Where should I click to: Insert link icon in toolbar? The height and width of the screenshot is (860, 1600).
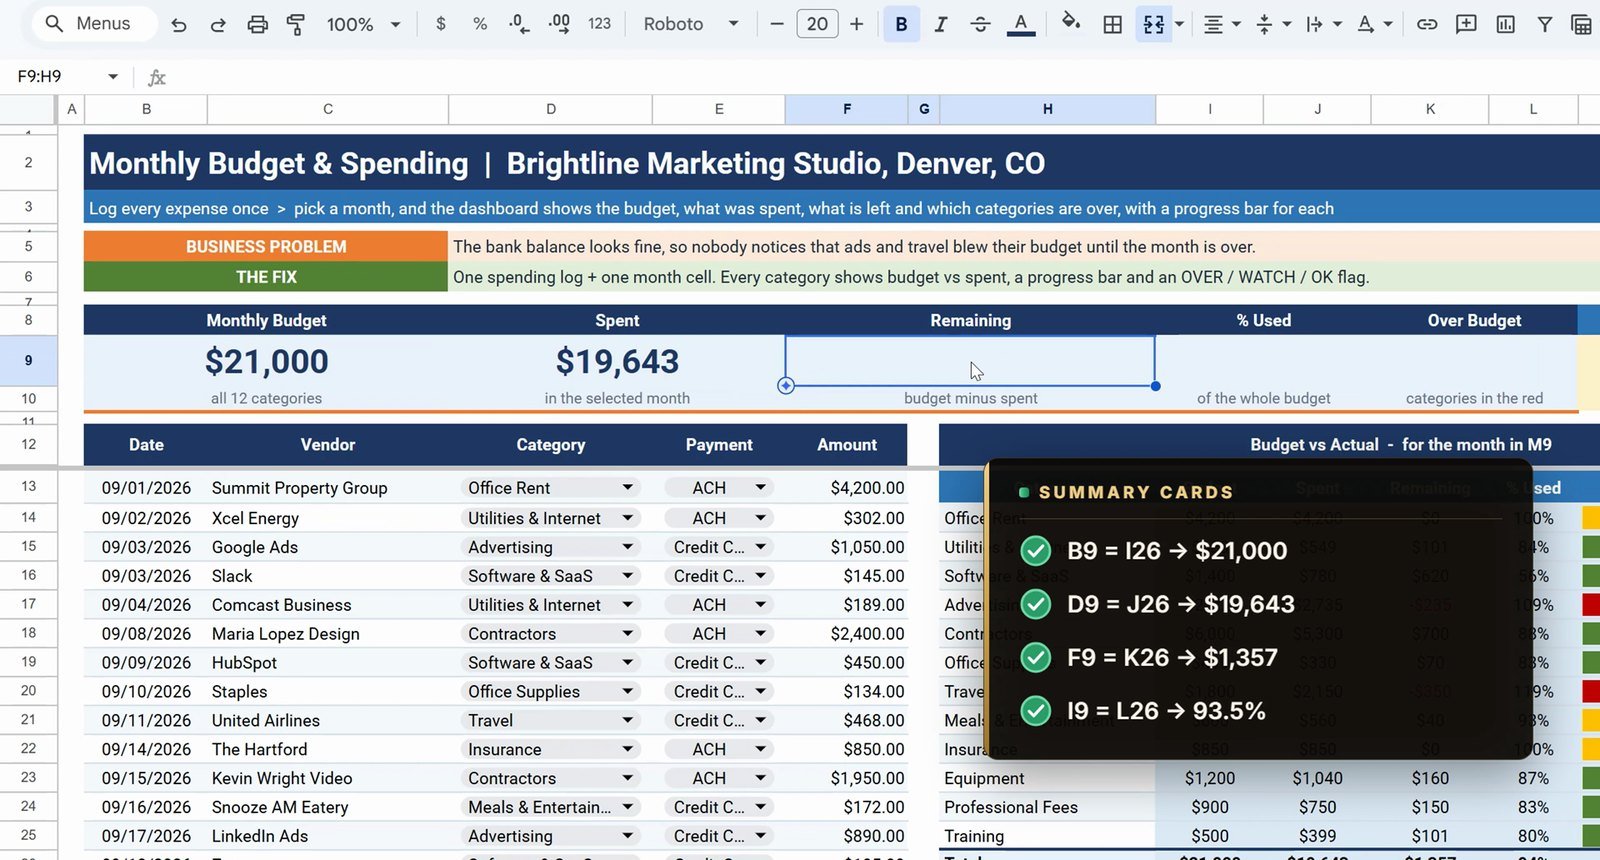[1427, 24]
